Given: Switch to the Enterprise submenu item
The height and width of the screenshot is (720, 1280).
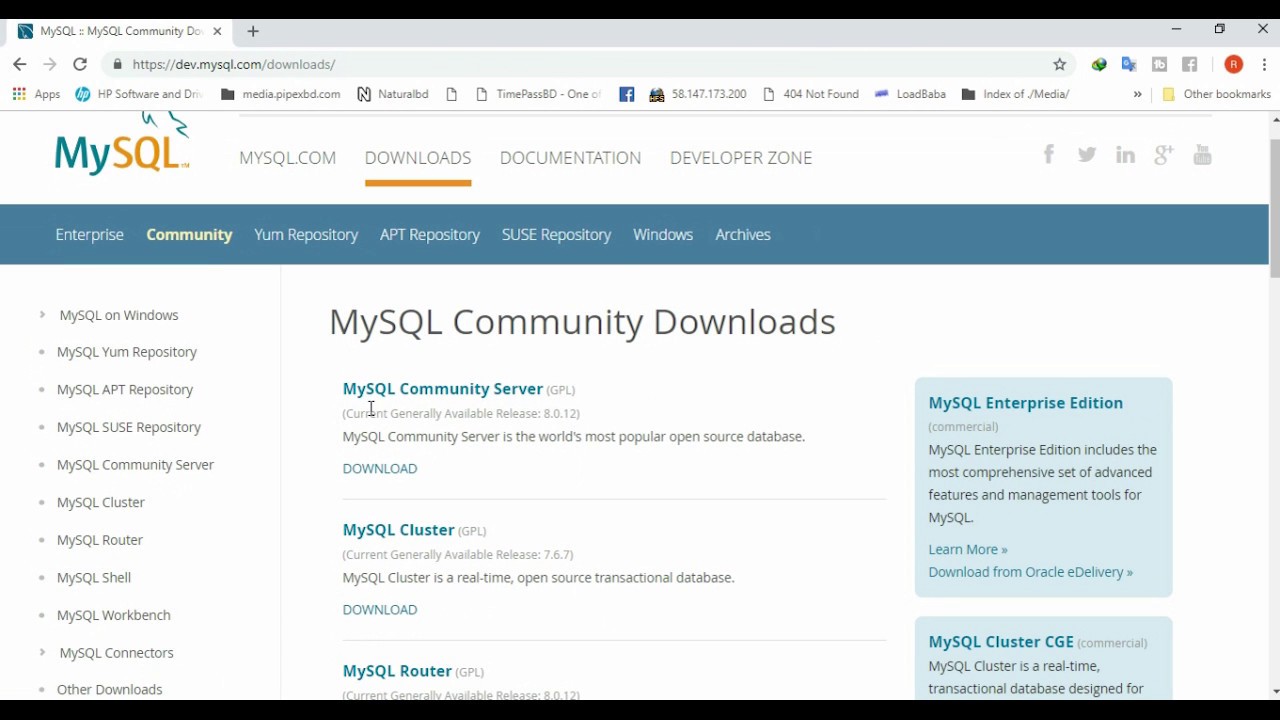Looking at the screenshot, I should [90, 235].
